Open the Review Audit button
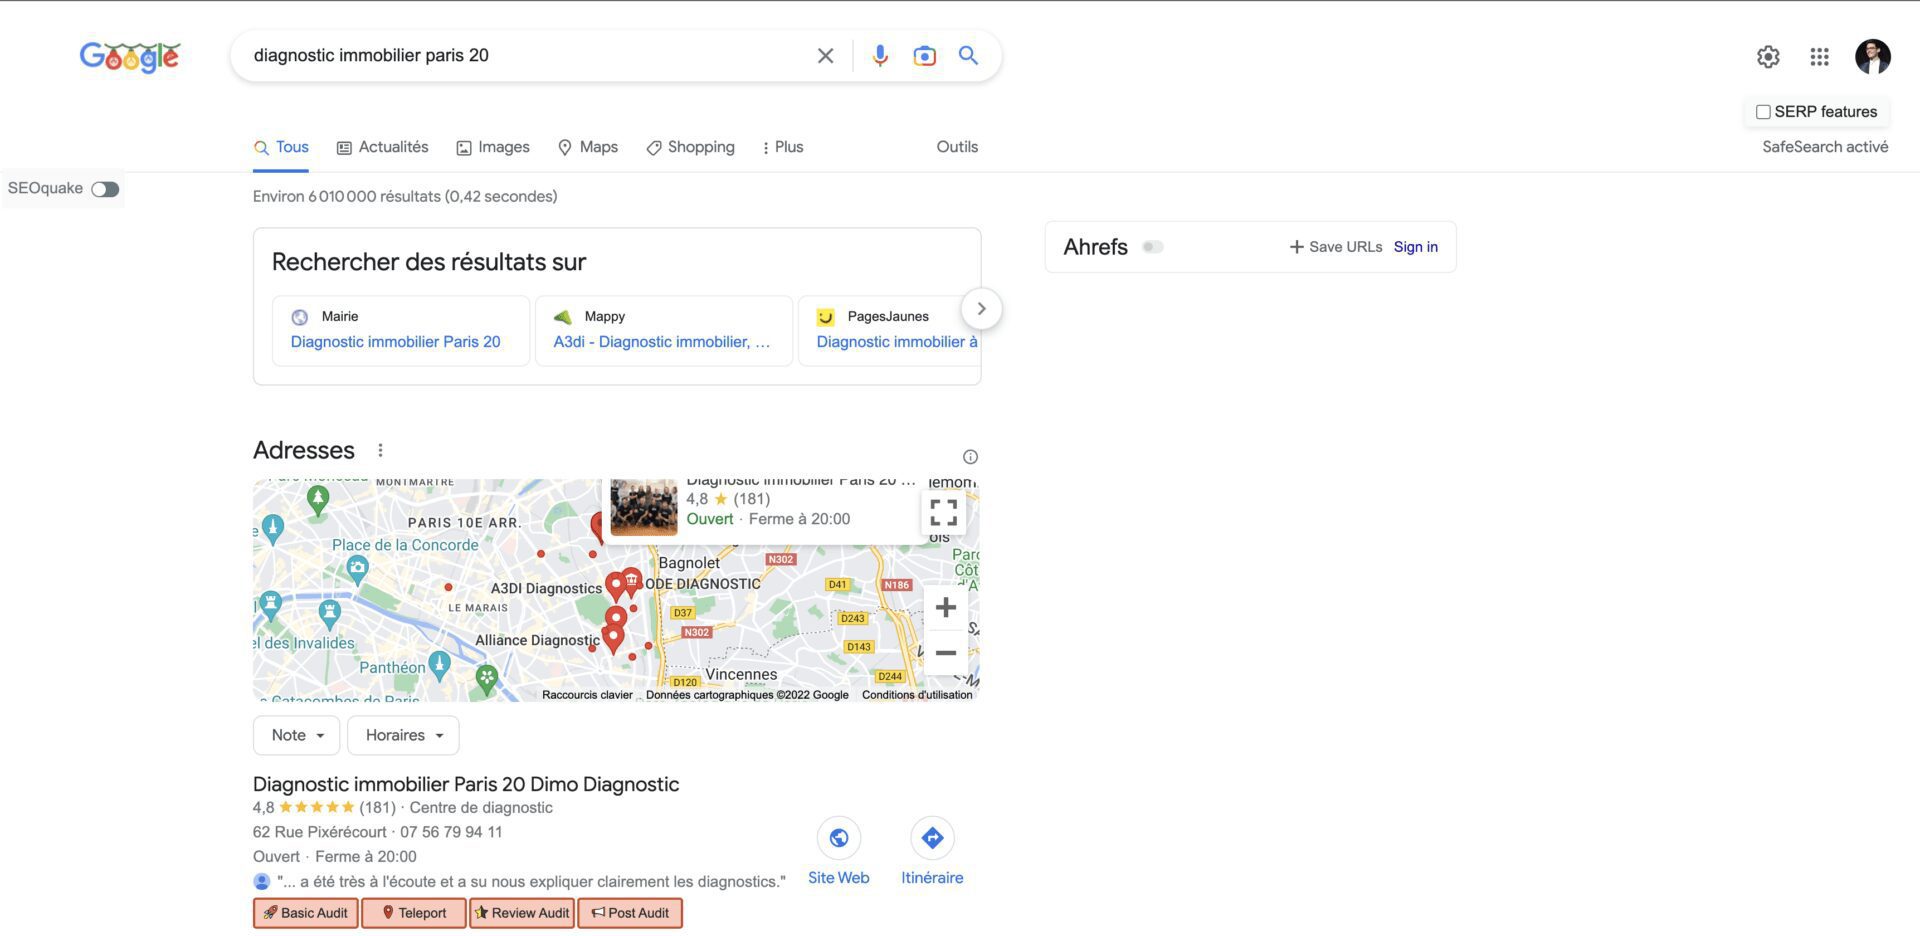 tap(522, 913)
